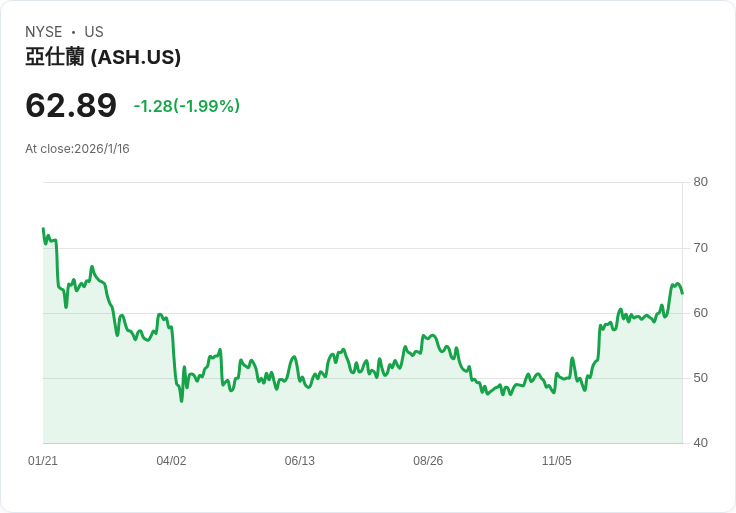Click the NYSE exchange label

point(44,32)
